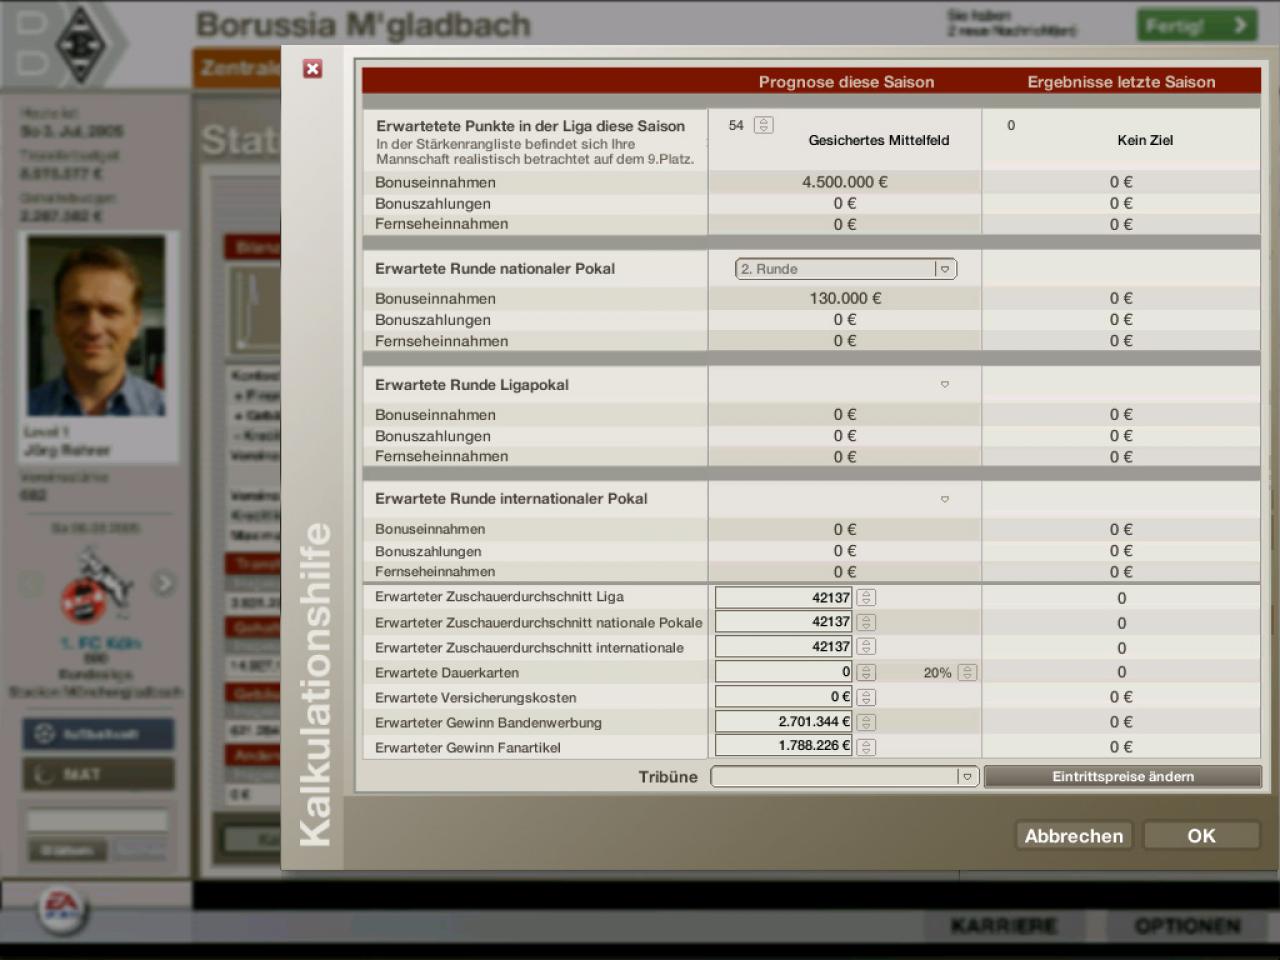Image resolution: width=1280 pixels, height=960 pixels.
Task: Click the Zuschauerdurchschnitt internationale input field
Action: [784, 647]
